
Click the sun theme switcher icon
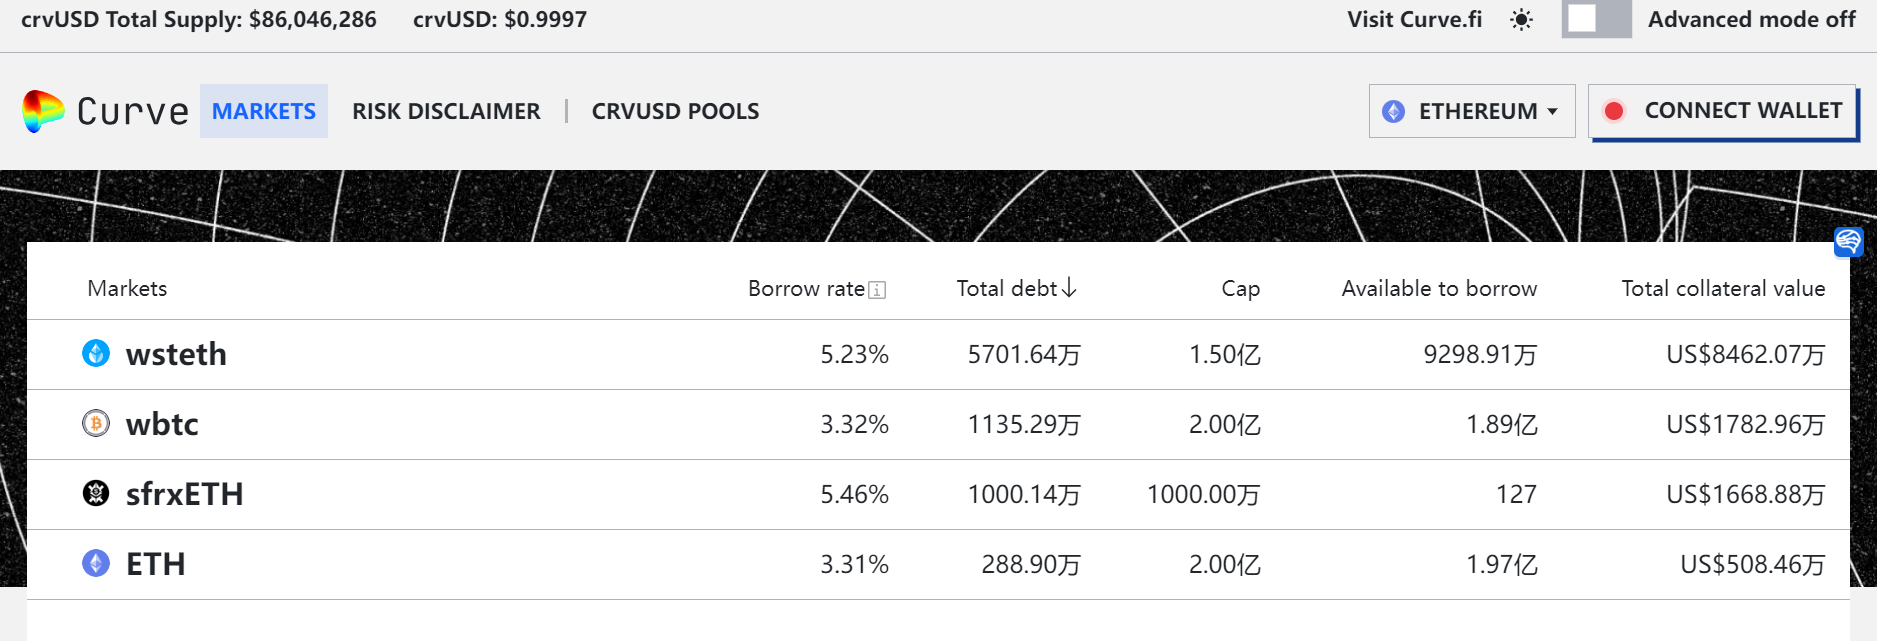(1521, 20)
